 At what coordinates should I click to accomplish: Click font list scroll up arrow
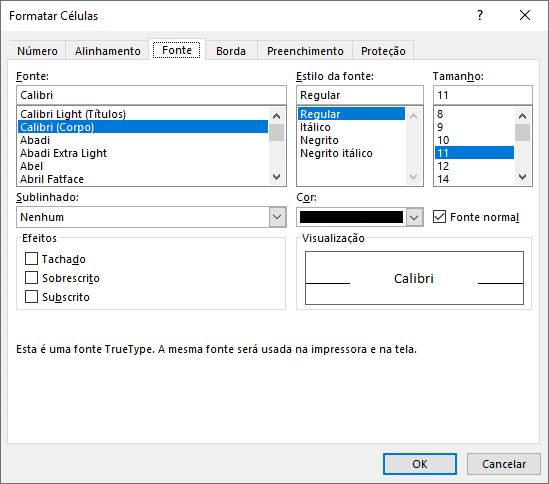277,116
